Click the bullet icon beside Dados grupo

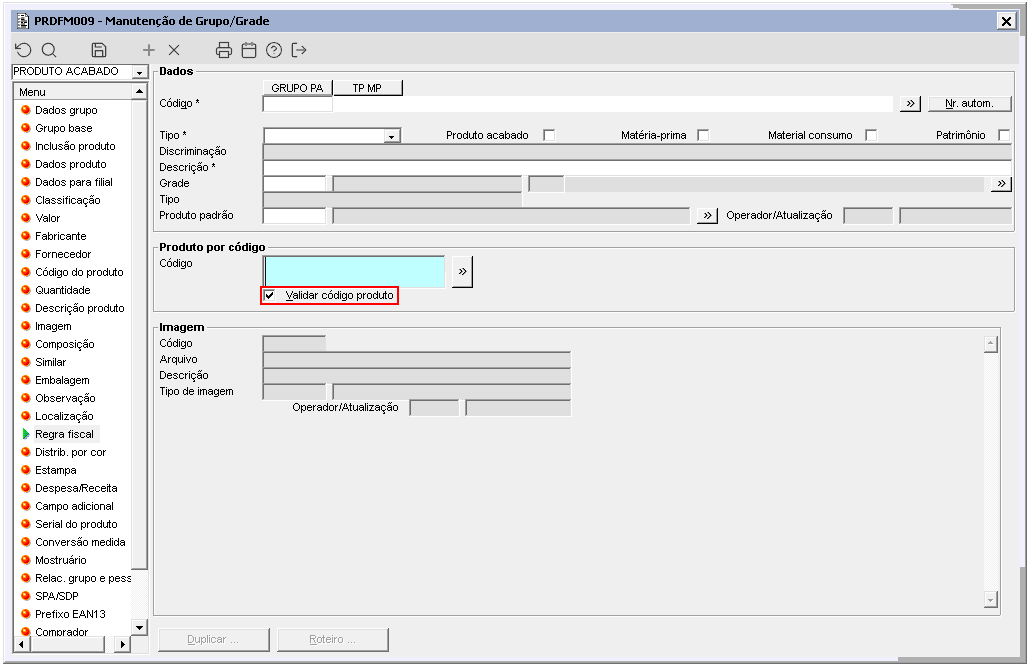click(26, 109)
